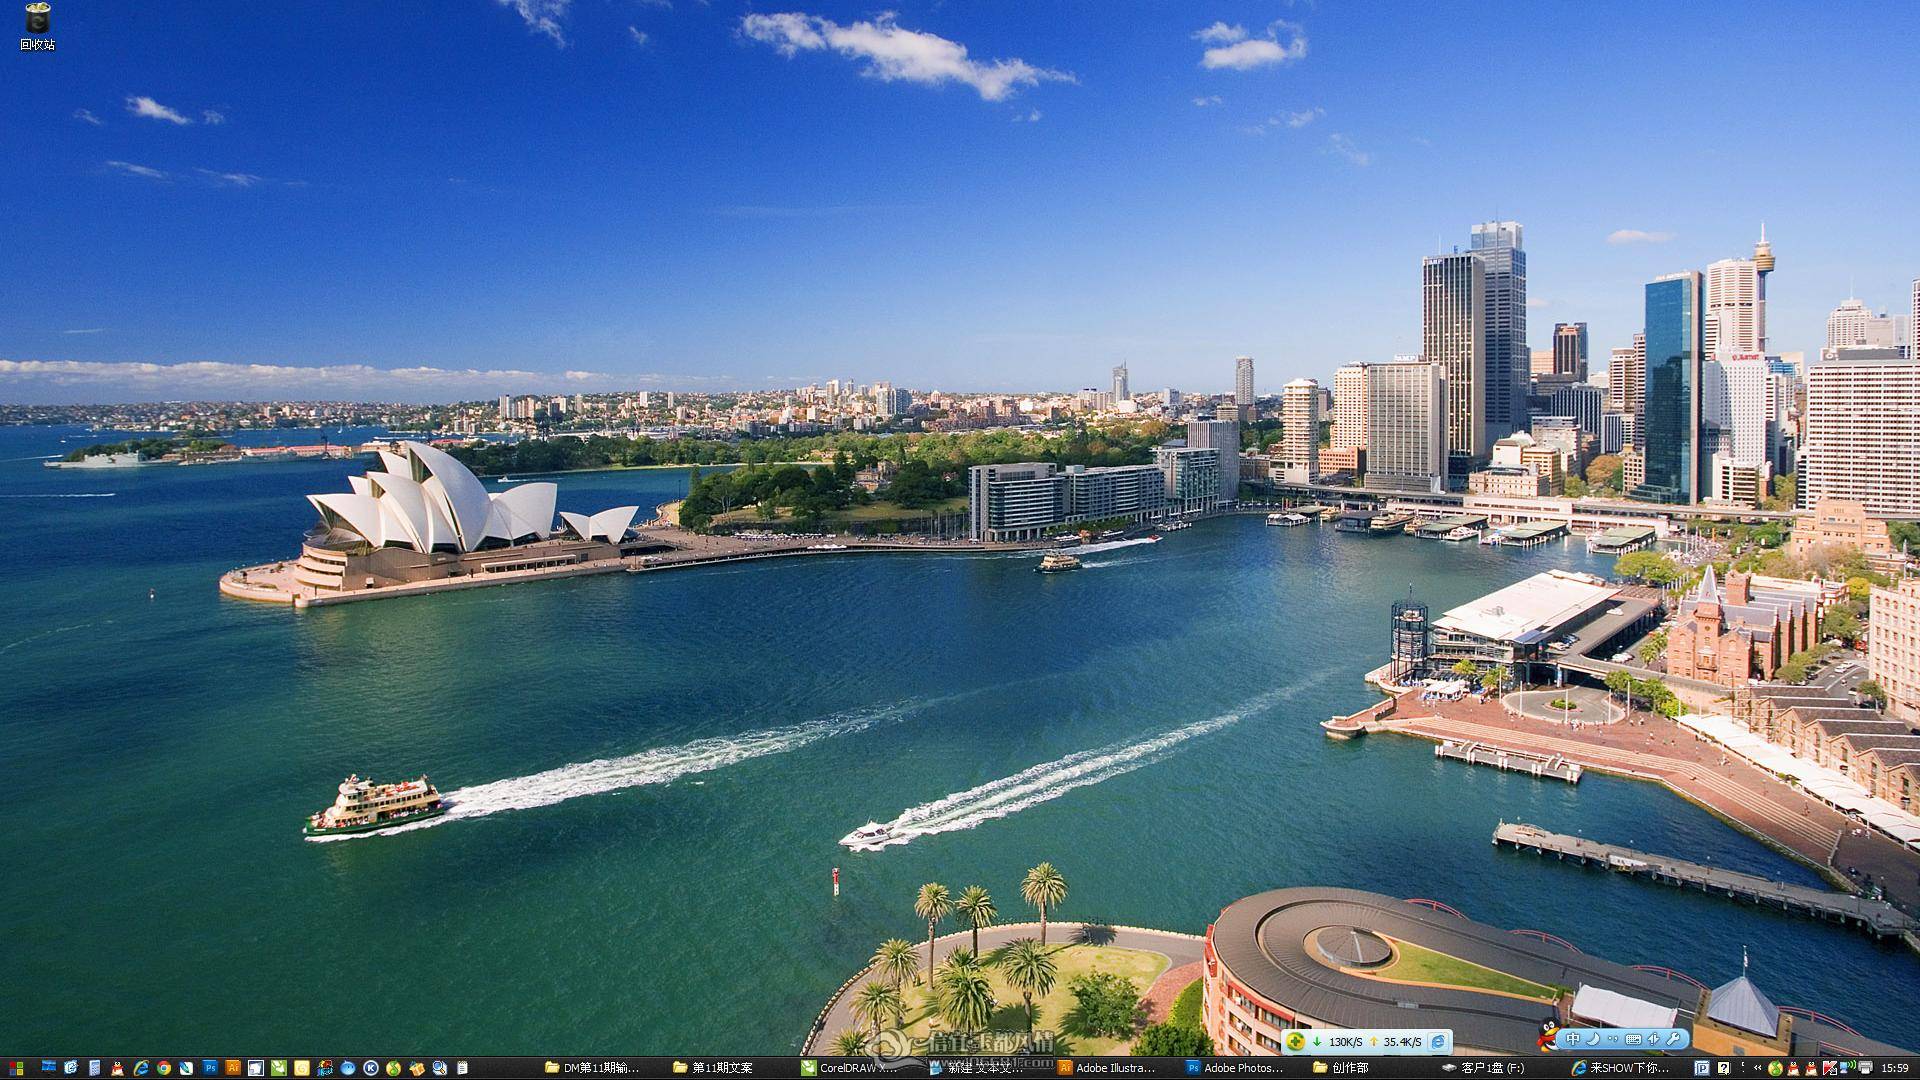Open the notepad icon in quick launch
Screen dimensions: 1920x1080
pos(462,1068)
